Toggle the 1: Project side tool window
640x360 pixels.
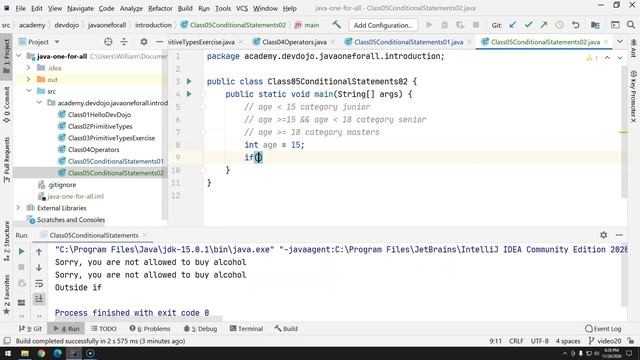pyautogui.click(x=7, y=56)
